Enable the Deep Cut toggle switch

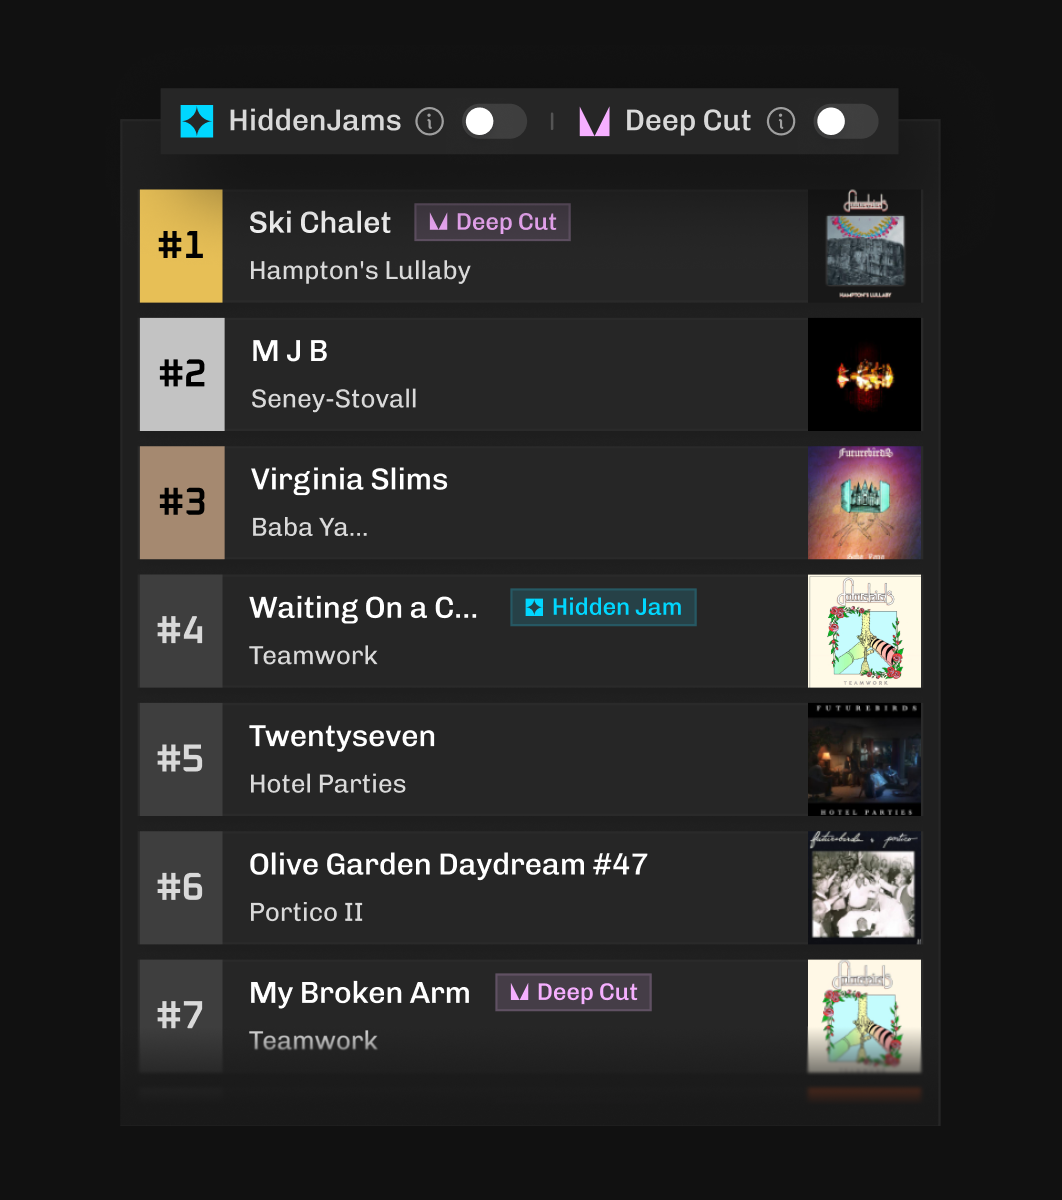click(x=846, y=122)
